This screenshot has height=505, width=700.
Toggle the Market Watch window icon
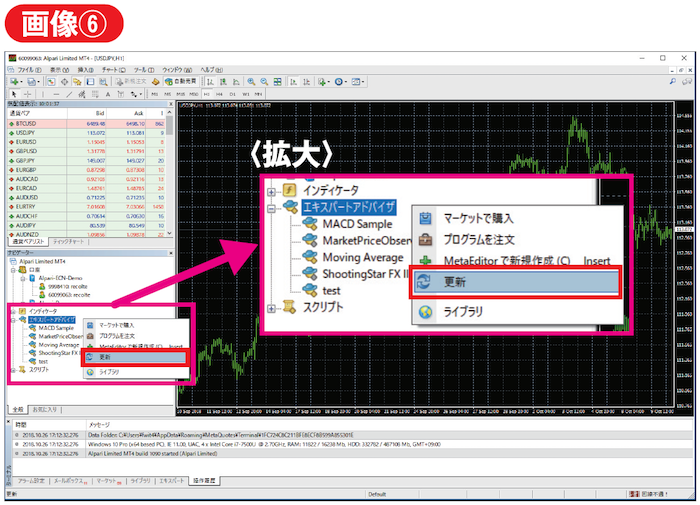coord(51,82)
